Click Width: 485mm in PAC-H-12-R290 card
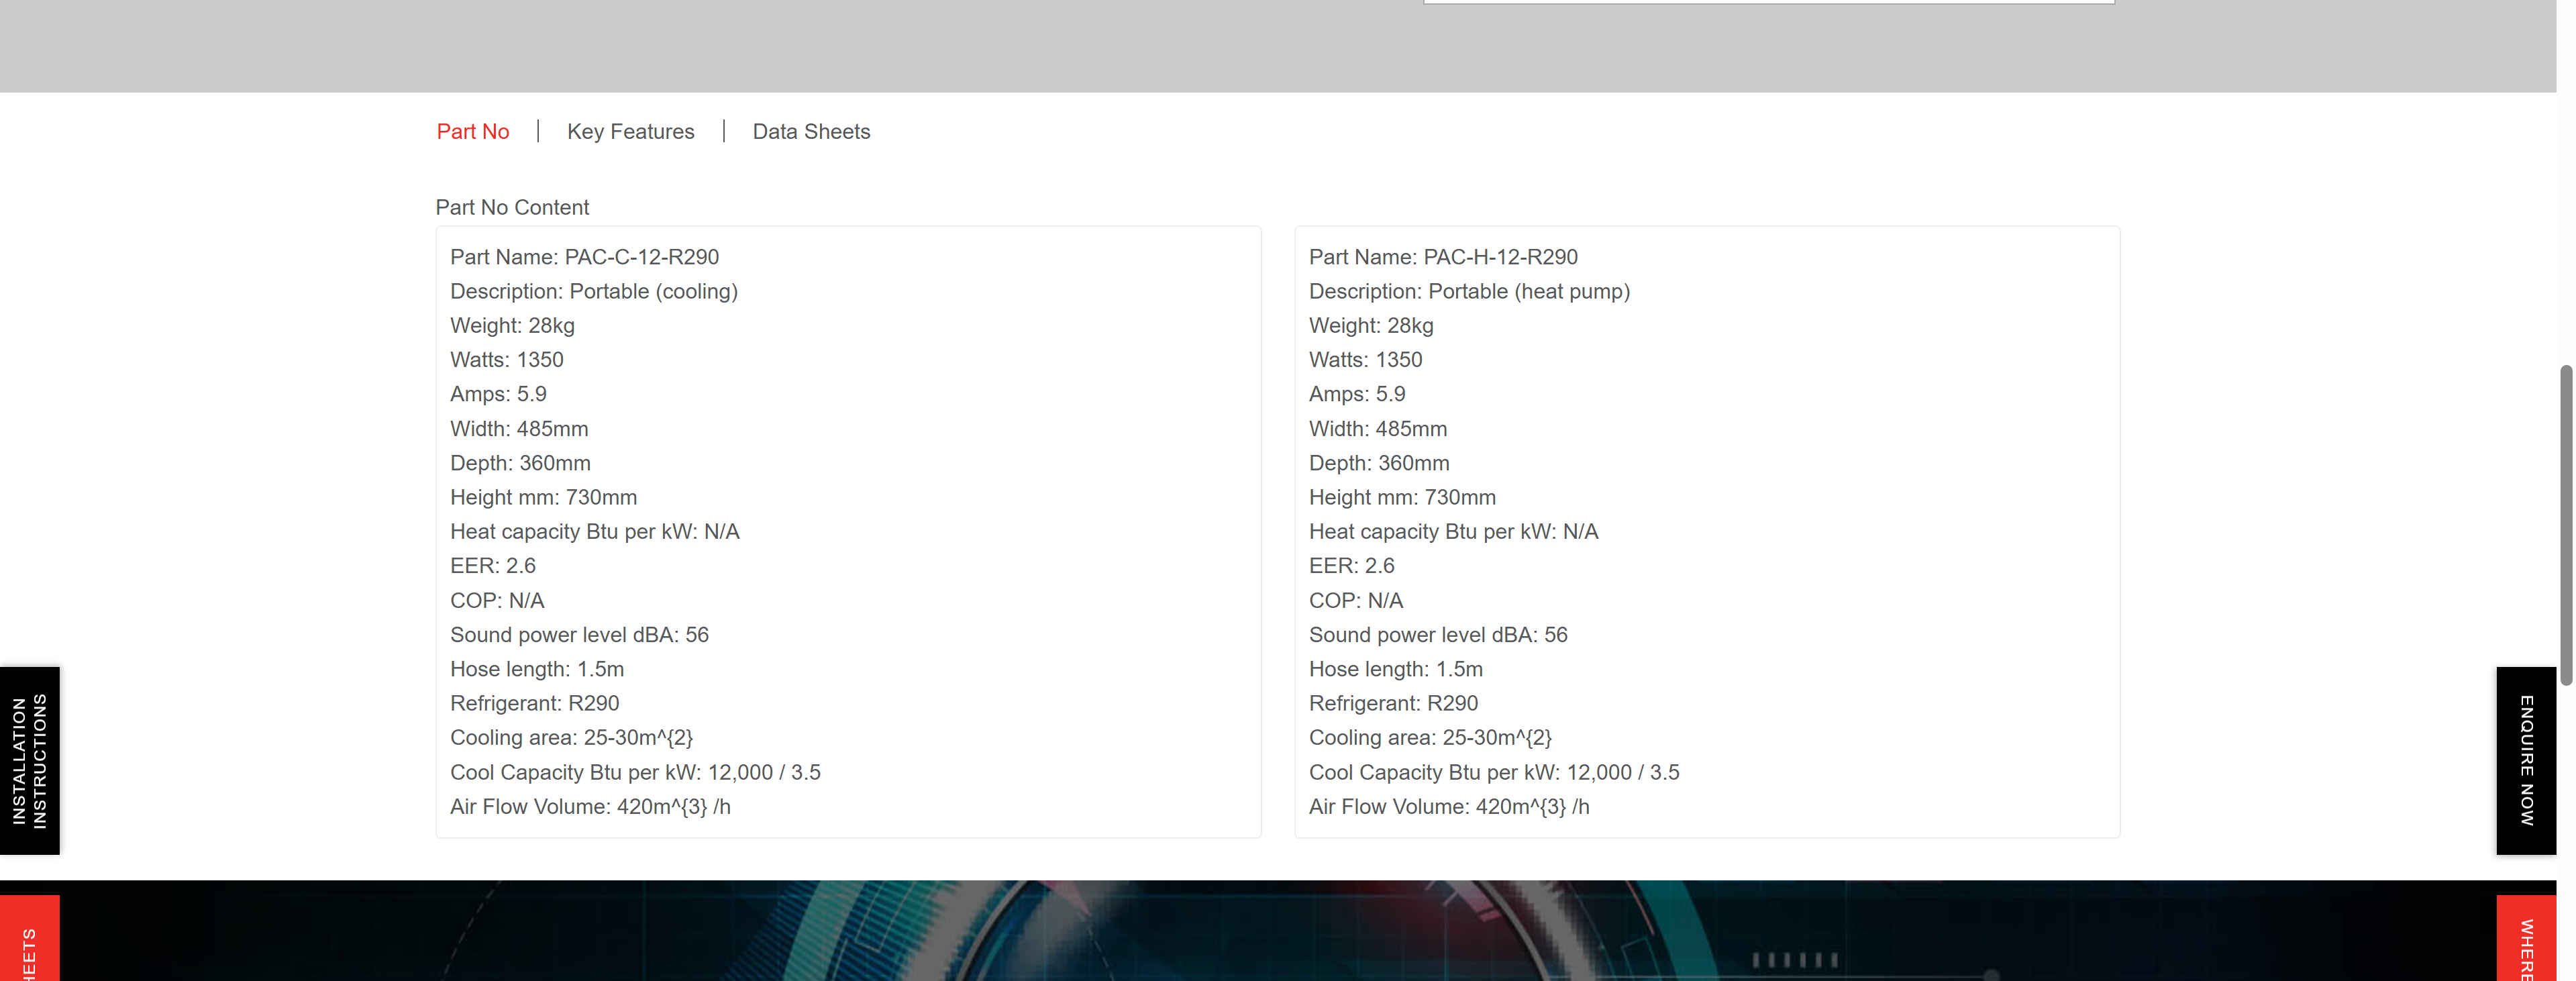 (x=1378, y=429)
